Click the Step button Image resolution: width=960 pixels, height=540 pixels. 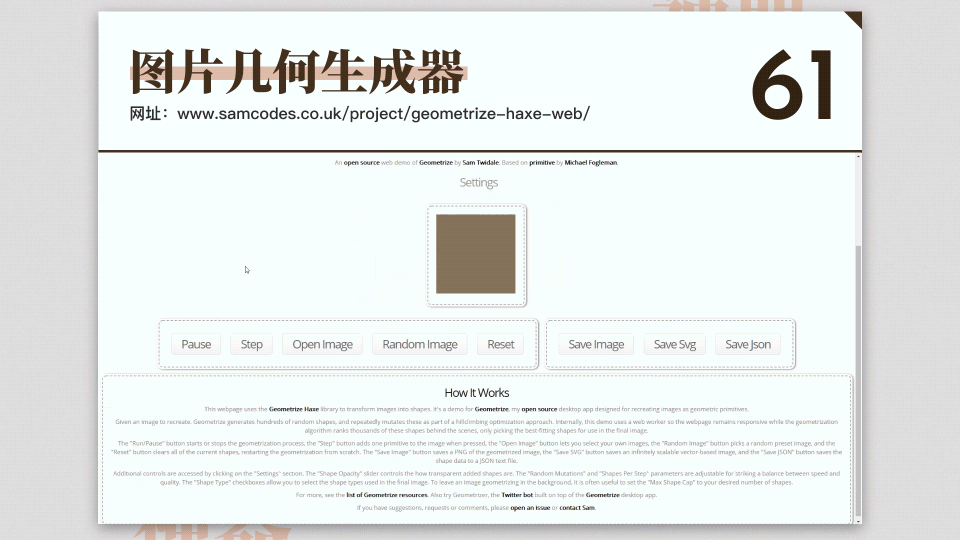[252, 344]
